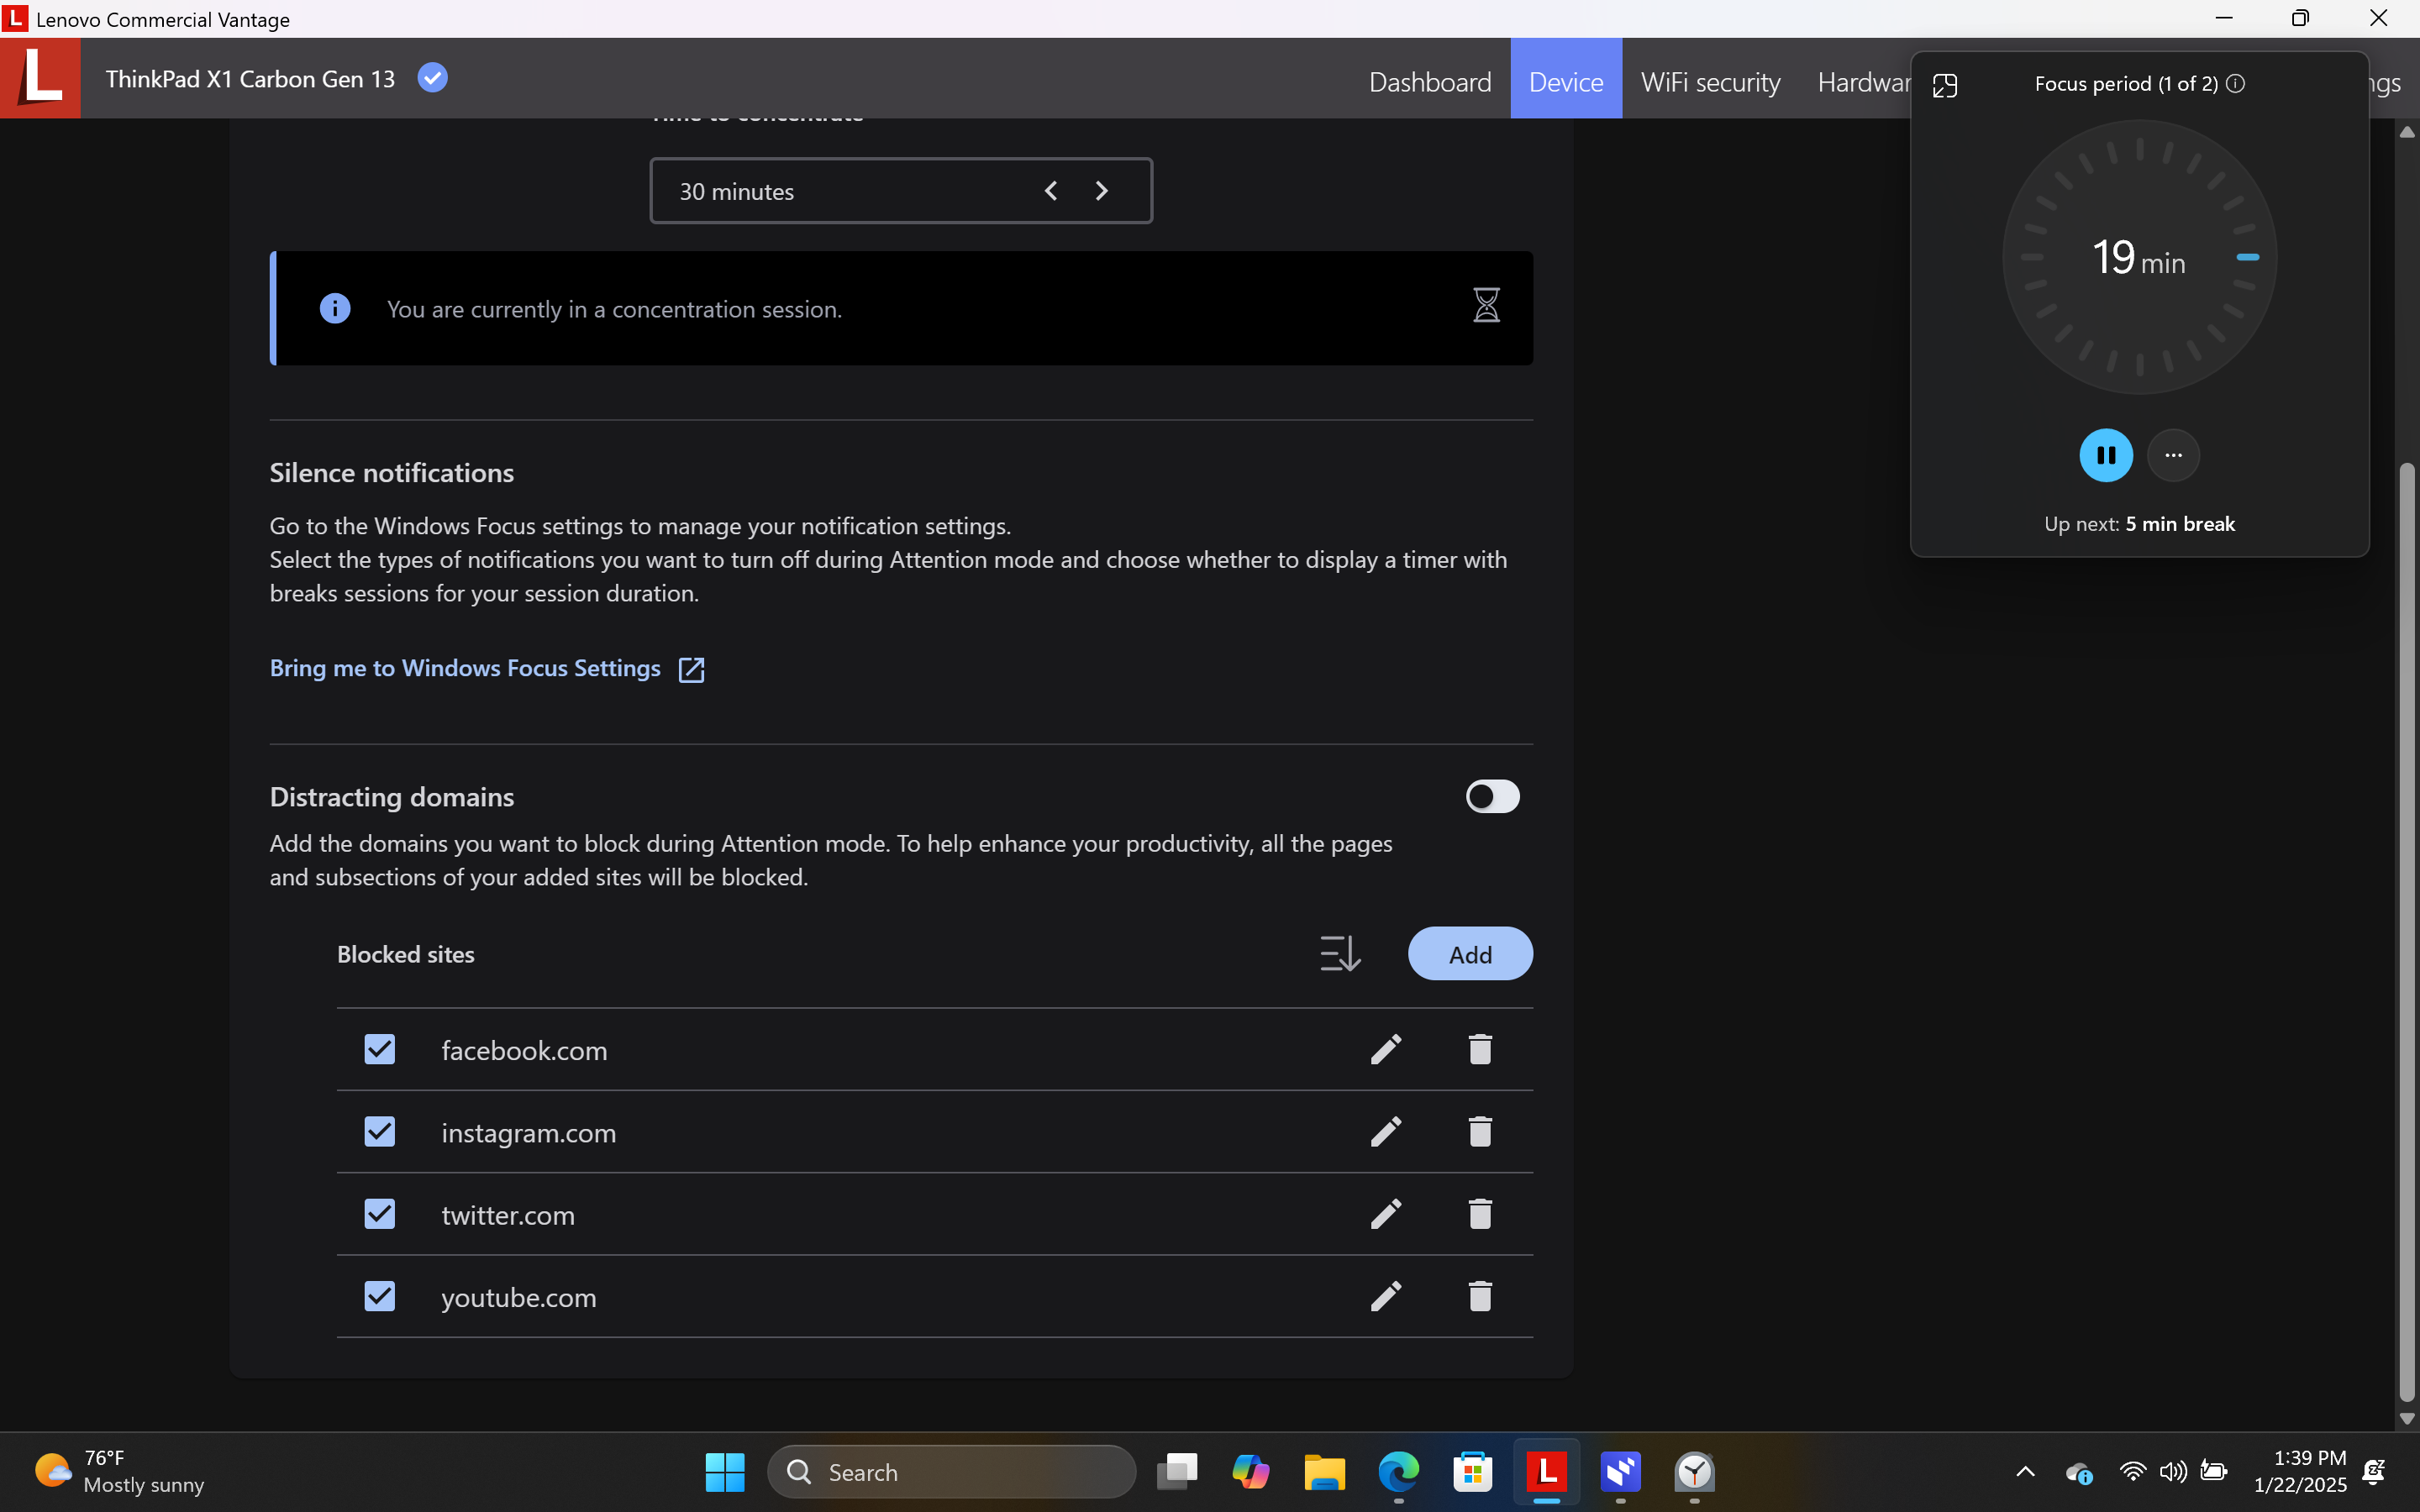
Task: Open Task View from the taskbar
Action: point(1177,1472)
